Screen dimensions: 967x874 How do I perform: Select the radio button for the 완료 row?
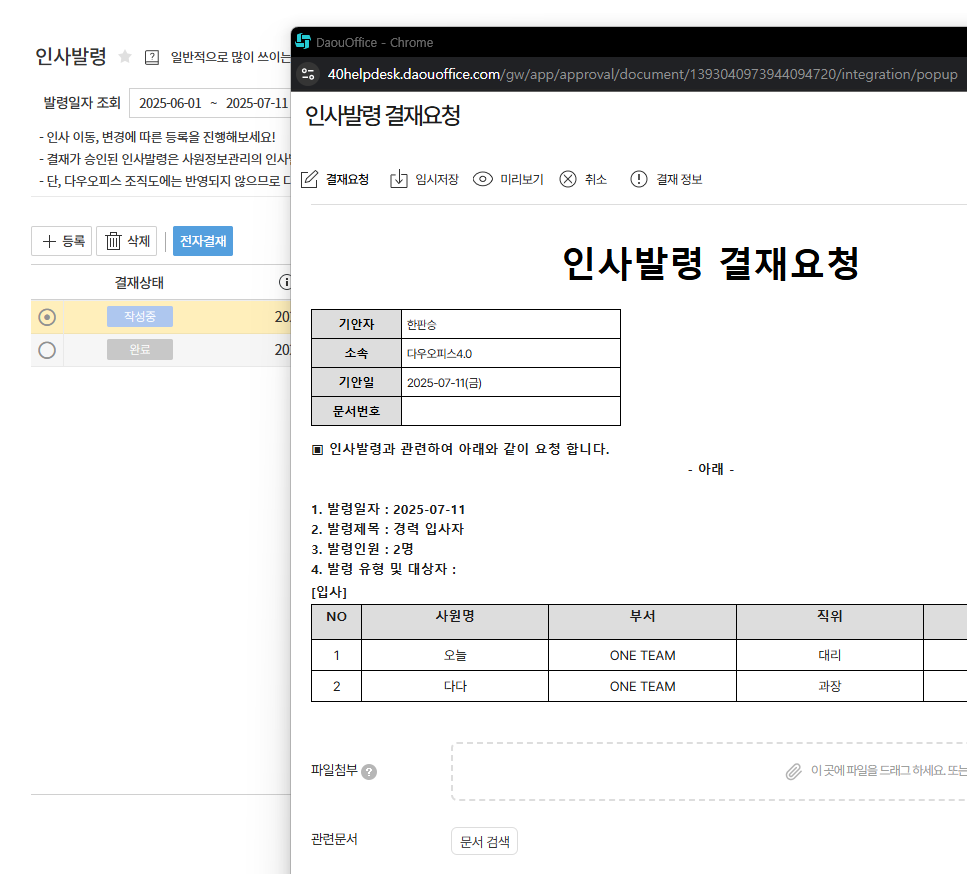pyautogui.click(x=47, y=350)
